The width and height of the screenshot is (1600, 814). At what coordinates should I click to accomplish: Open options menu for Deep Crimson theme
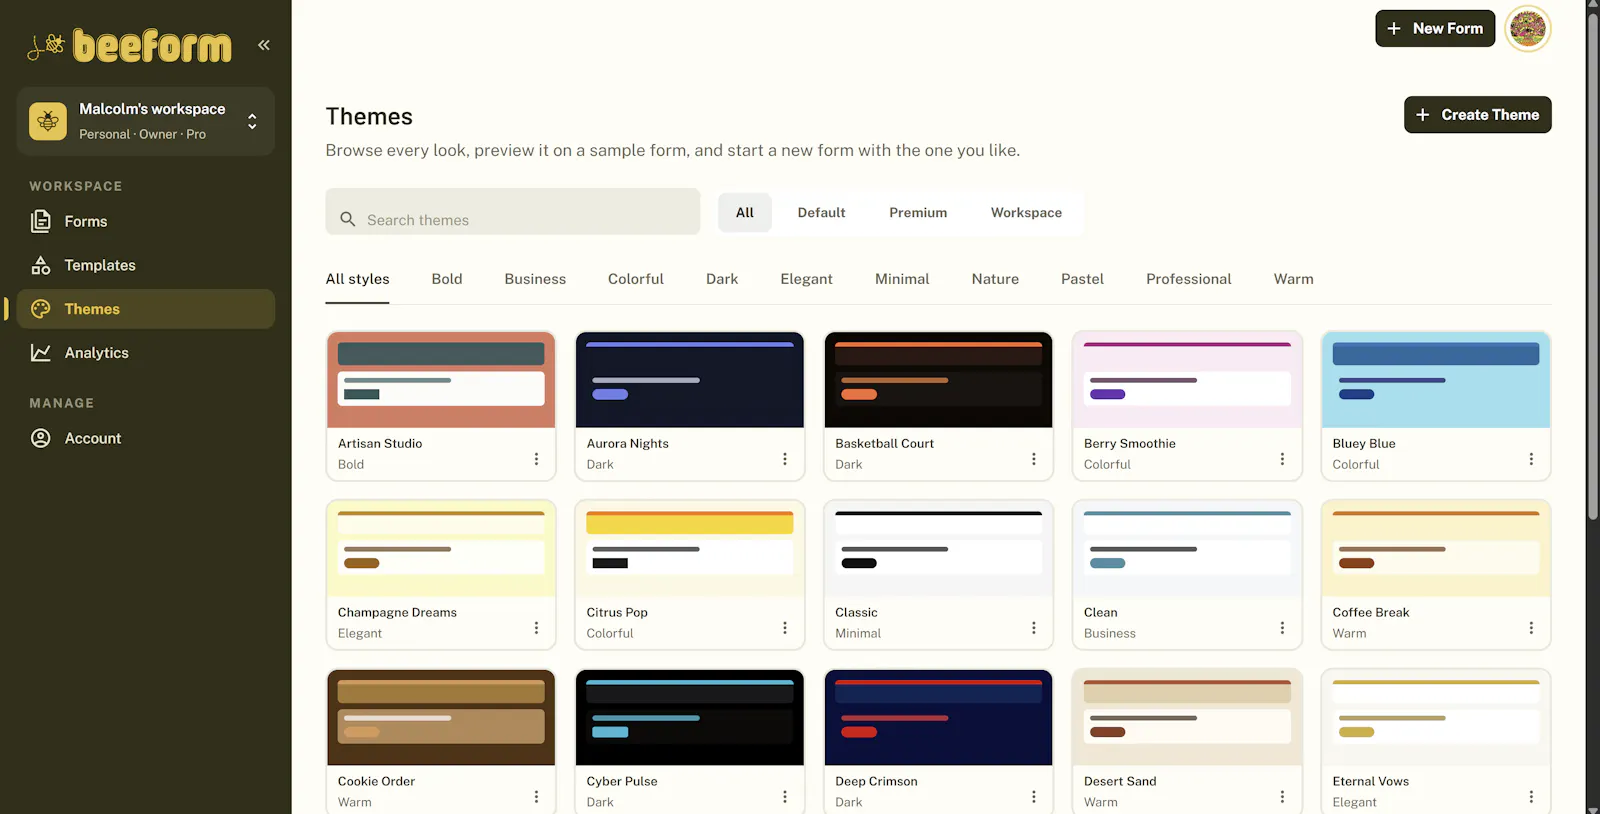pos(1034,797)
